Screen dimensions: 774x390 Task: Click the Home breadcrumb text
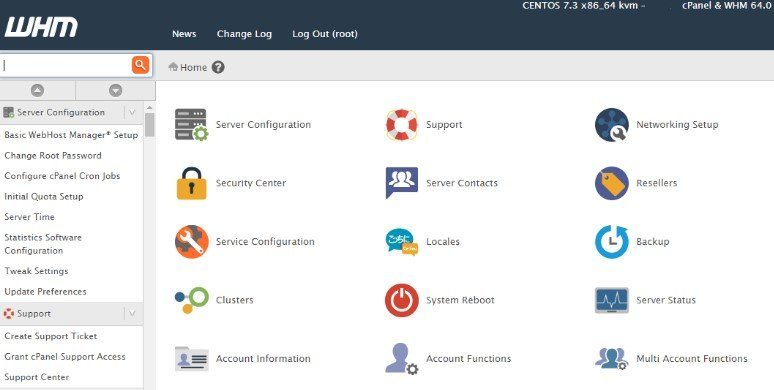pos(194,67)
